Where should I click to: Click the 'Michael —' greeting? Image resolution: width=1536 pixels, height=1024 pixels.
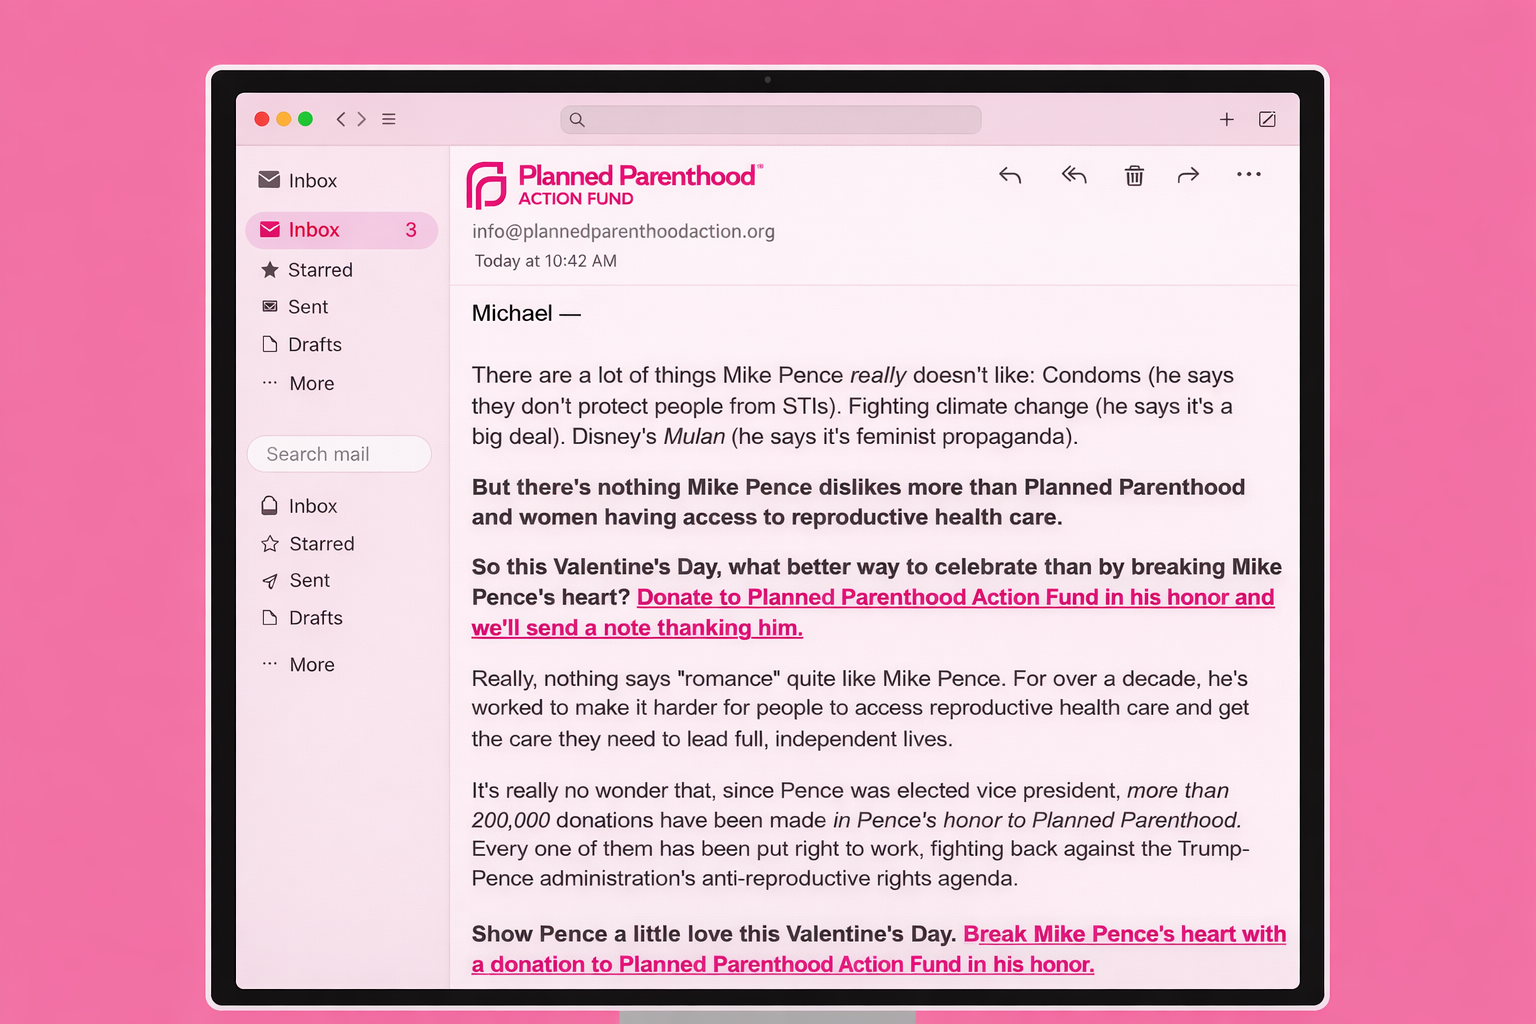click(526, 314)
